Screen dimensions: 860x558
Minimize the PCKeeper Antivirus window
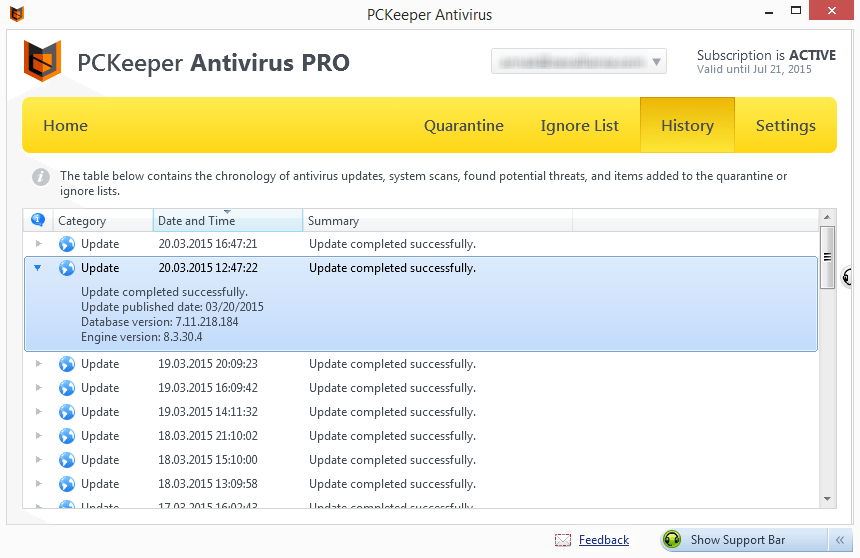pos(769,12)
